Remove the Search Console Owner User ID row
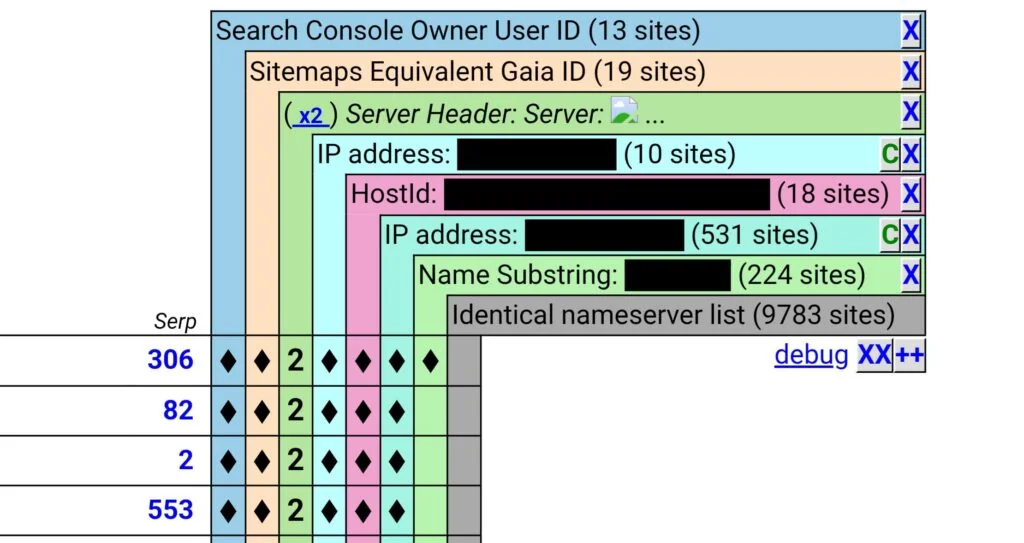This screenshot has width=1024, height=543. point(910,31)
